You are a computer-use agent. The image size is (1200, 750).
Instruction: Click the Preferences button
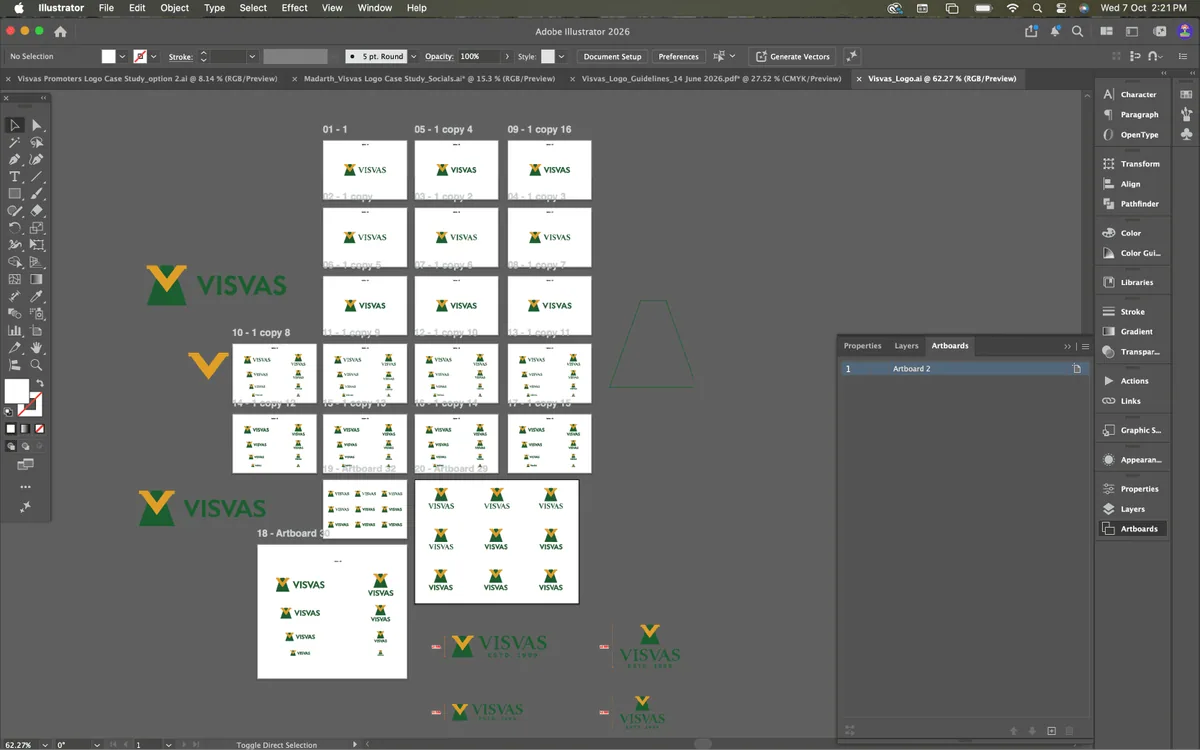point(678,57)
